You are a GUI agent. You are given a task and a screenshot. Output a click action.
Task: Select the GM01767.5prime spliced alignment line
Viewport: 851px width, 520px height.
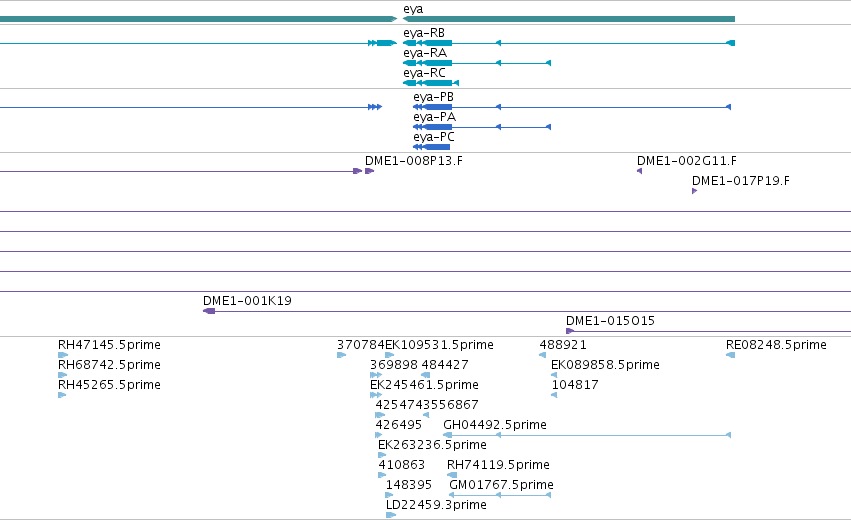[x=500, y=495]
